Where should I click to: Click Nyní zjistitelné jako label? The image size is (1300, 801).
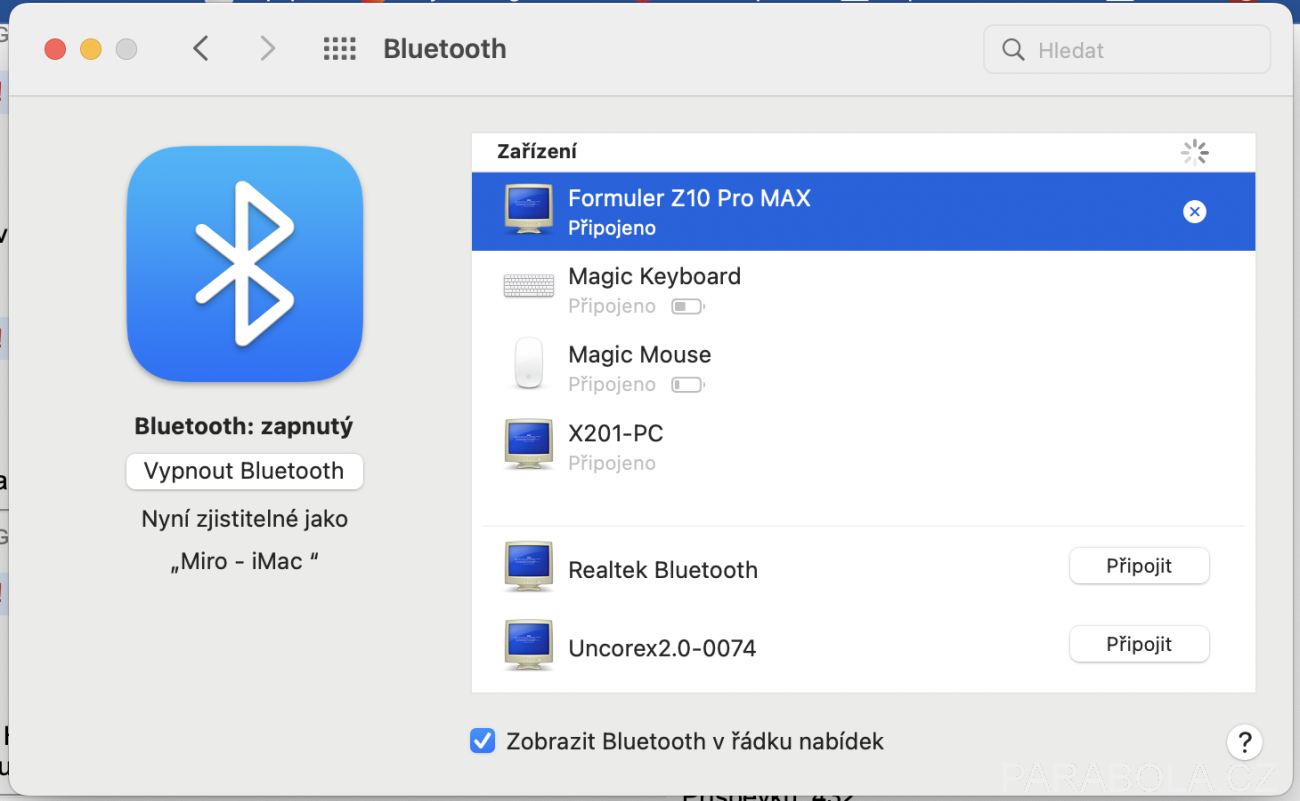(245, 519)
